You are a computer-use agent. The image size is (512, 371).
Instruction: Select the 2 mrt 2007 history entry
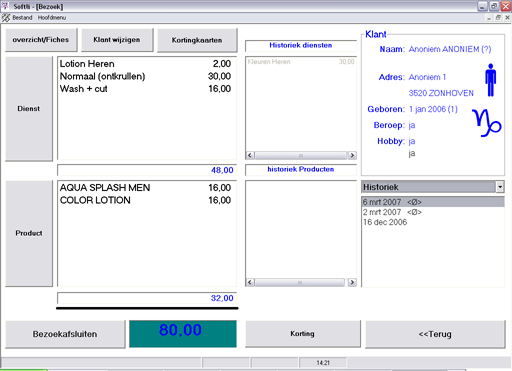point(433,212)
